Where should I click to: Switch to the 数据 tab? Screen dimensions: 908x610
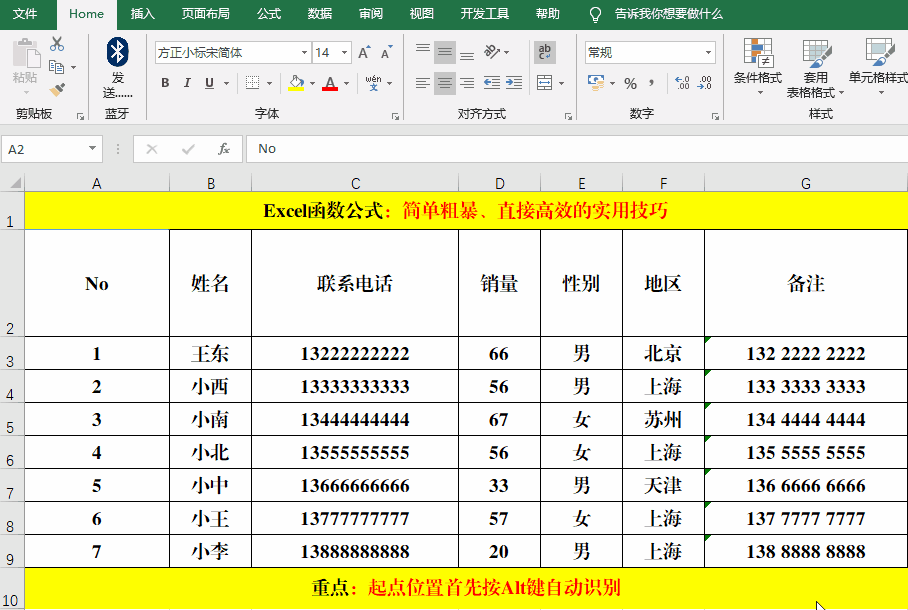pyautogui.click(x=320, y=13)
